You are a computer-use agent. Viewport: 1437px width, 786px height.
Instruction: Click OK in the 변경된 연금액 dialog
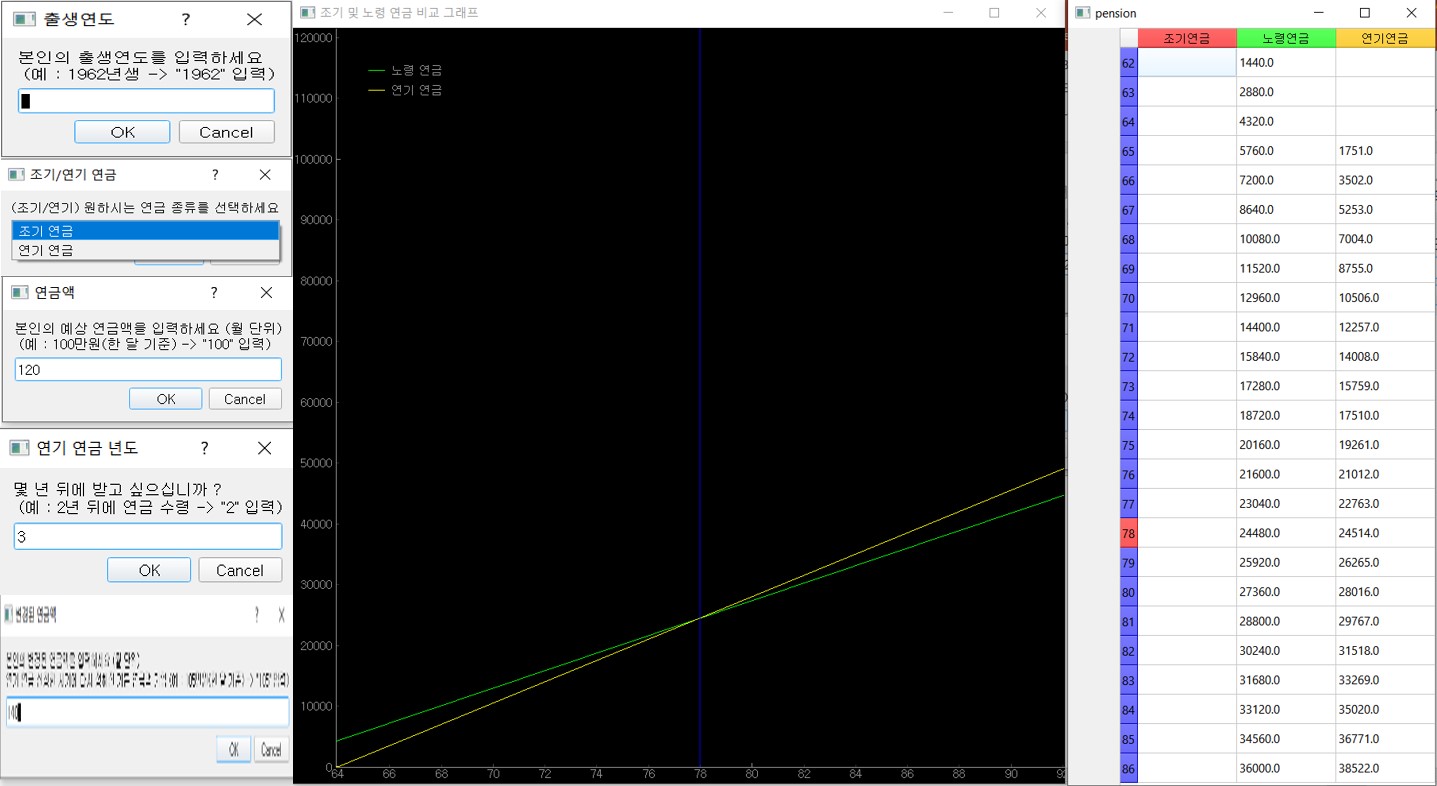coord(233,749)
